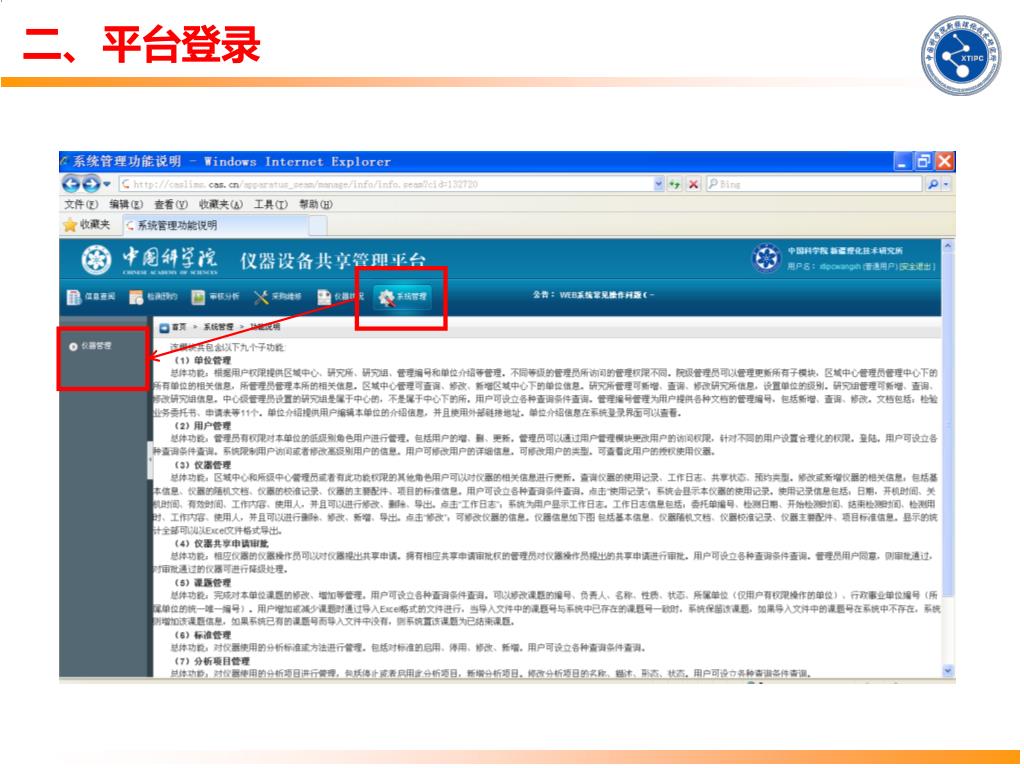The image size is (1024, 768).
Task: Click the 首页 breadcrumb link
Action: point(180,327)
